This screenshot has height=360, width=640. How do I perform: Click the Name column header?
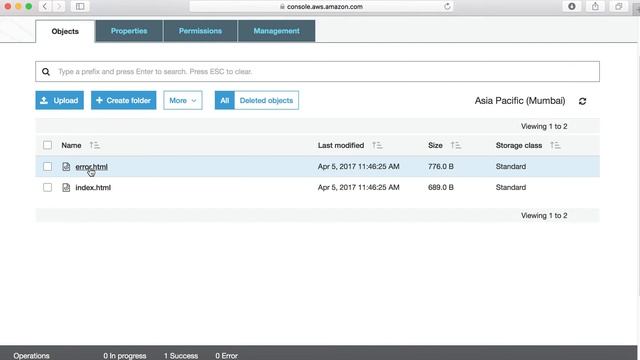71,145
